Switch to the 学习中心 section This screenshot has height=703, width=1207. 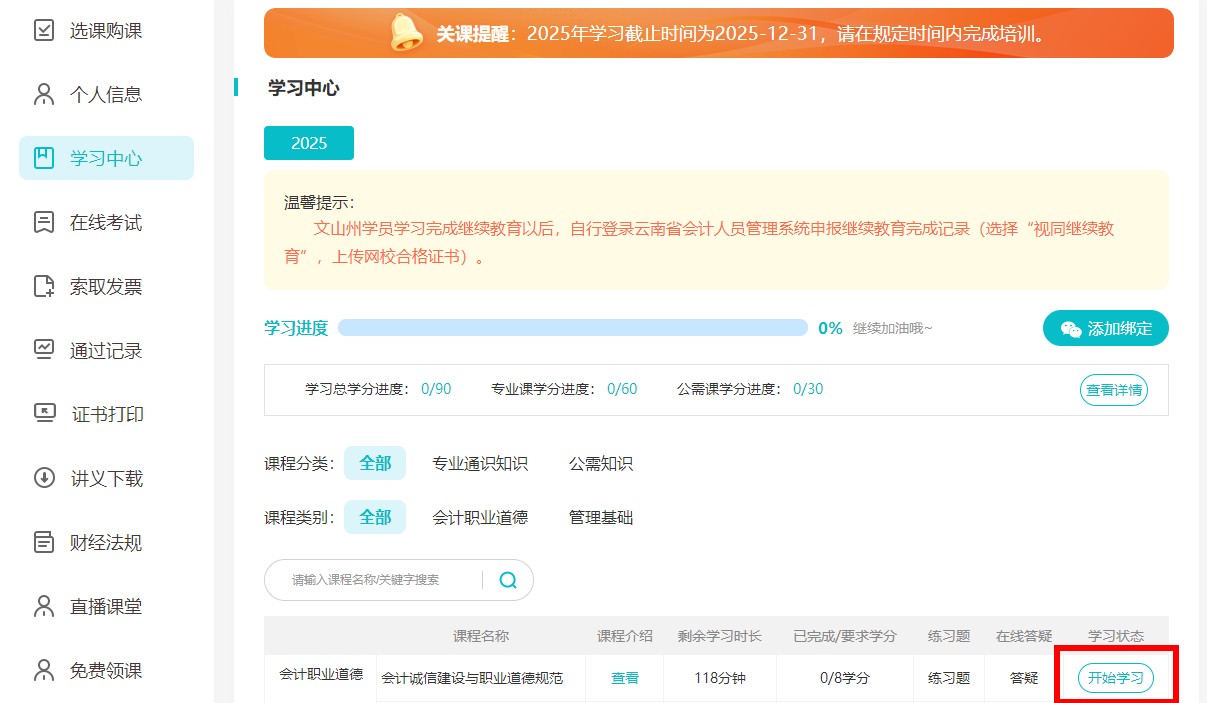click(x=106, y=157)
